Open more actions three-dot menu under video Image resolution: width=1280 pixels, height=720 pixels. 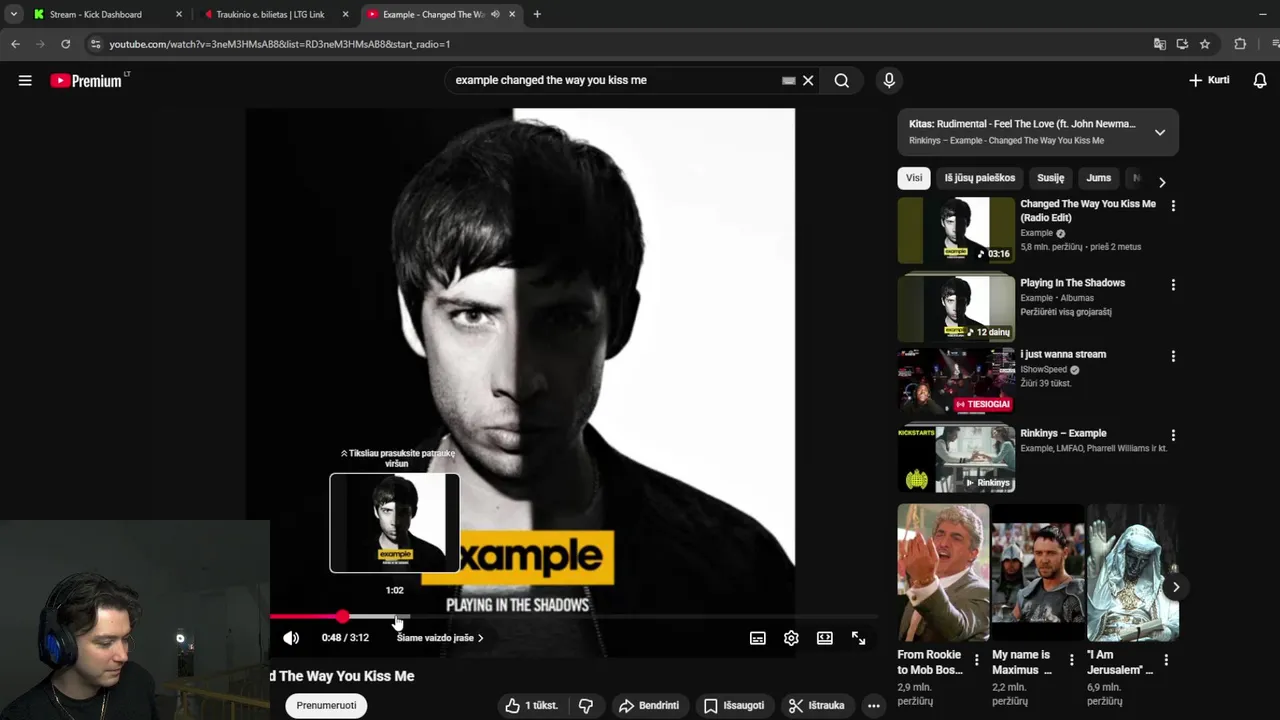tap(874, 706)
